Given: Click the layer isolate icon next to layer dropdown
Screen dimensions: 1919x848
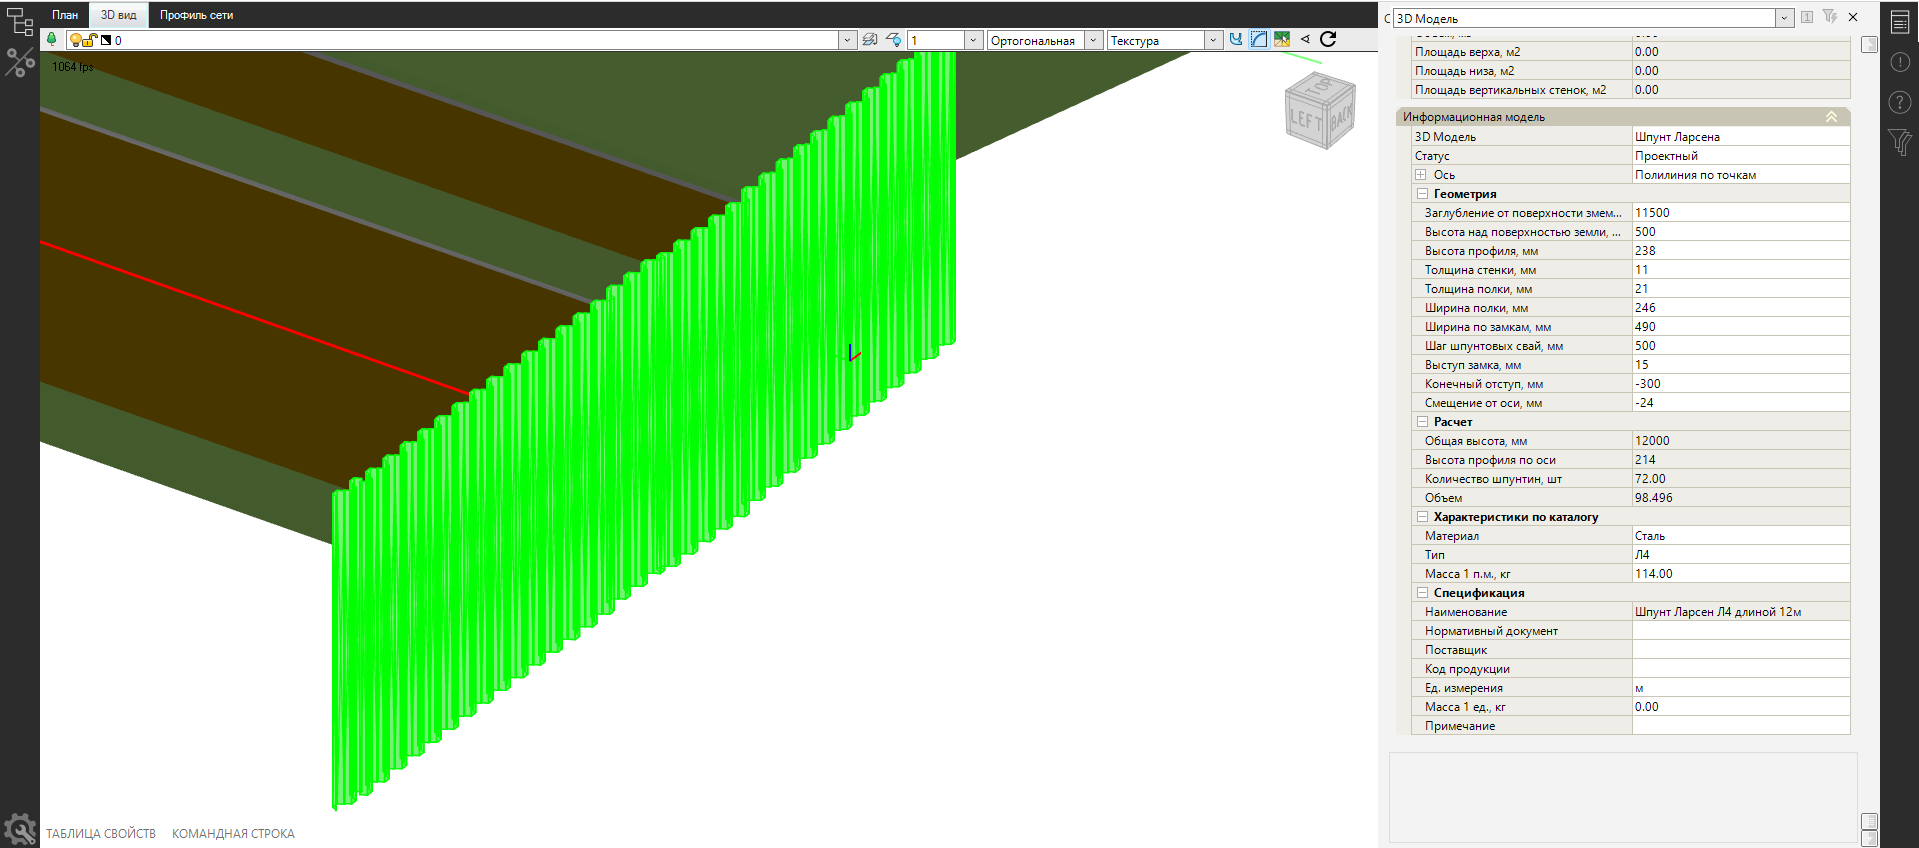Looking at the screenshot, I should pyautogui.click(x=870, y=40).
